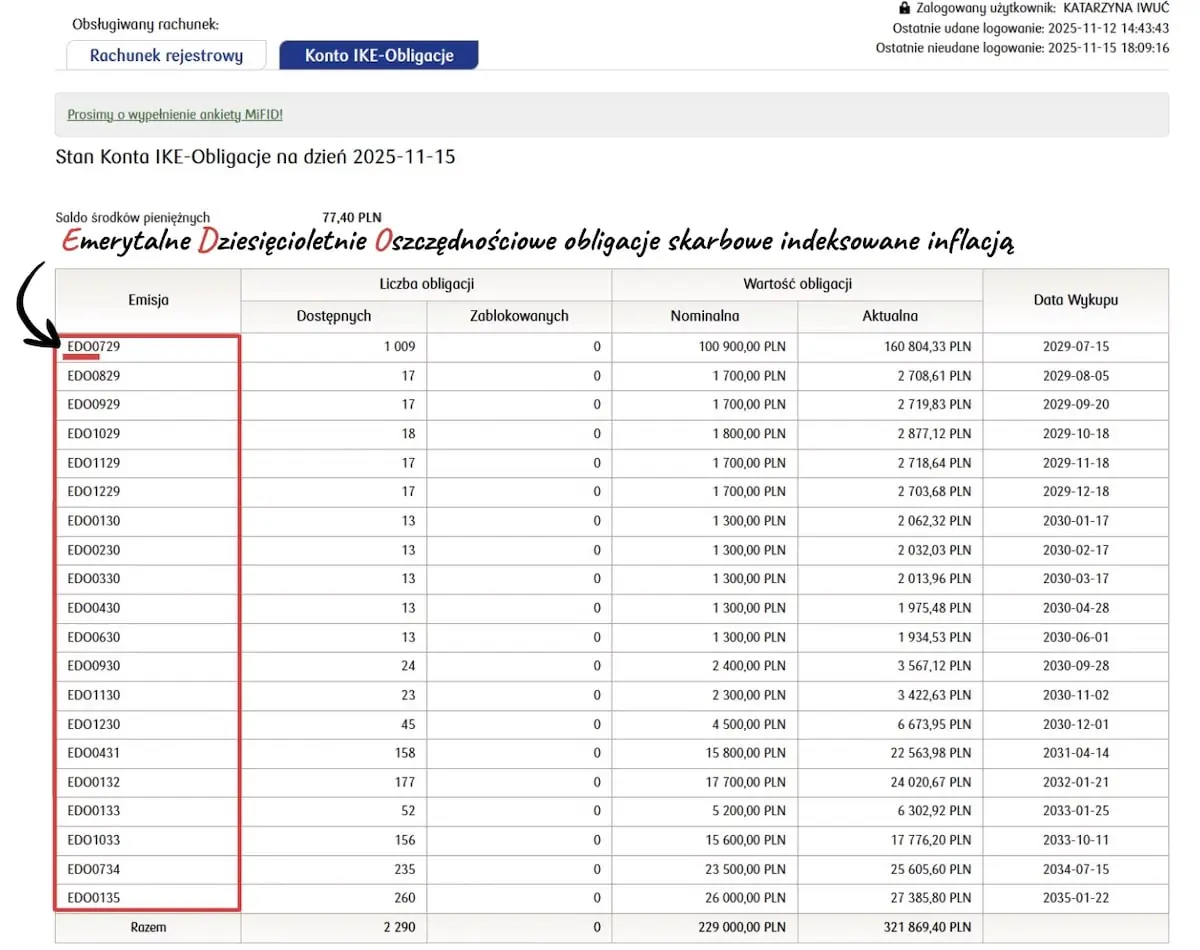Switch to the Rachunek rejestrowy tab
The image size is (1200, 950).
(x=166, y=56)
